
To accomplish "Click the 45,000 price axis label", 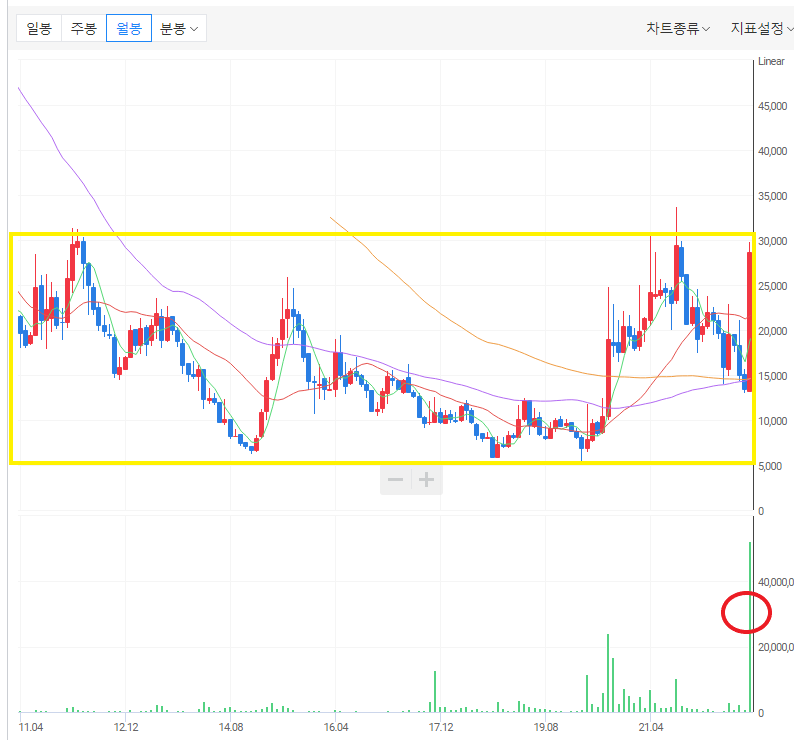I will point(772,106).
